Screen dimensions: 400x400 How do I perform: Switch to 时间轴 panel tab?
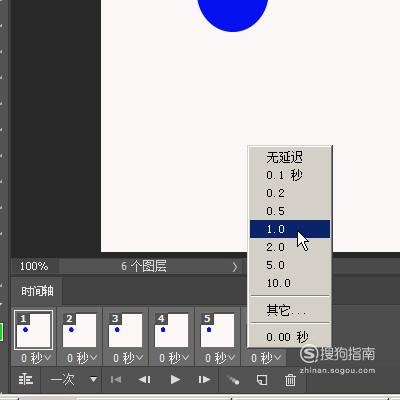click(37, 291)
